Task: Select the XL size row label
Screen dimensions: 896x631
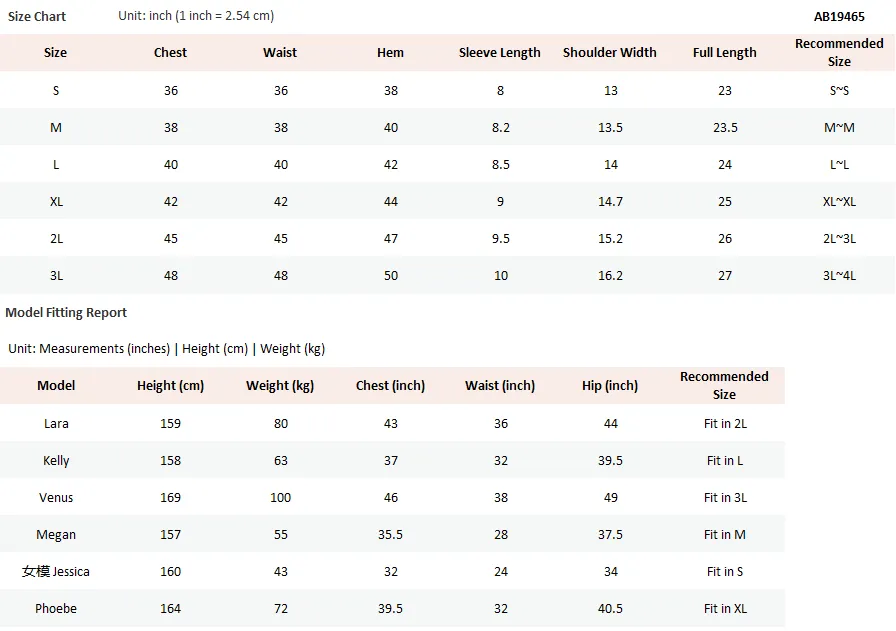Action: point(56,202)
